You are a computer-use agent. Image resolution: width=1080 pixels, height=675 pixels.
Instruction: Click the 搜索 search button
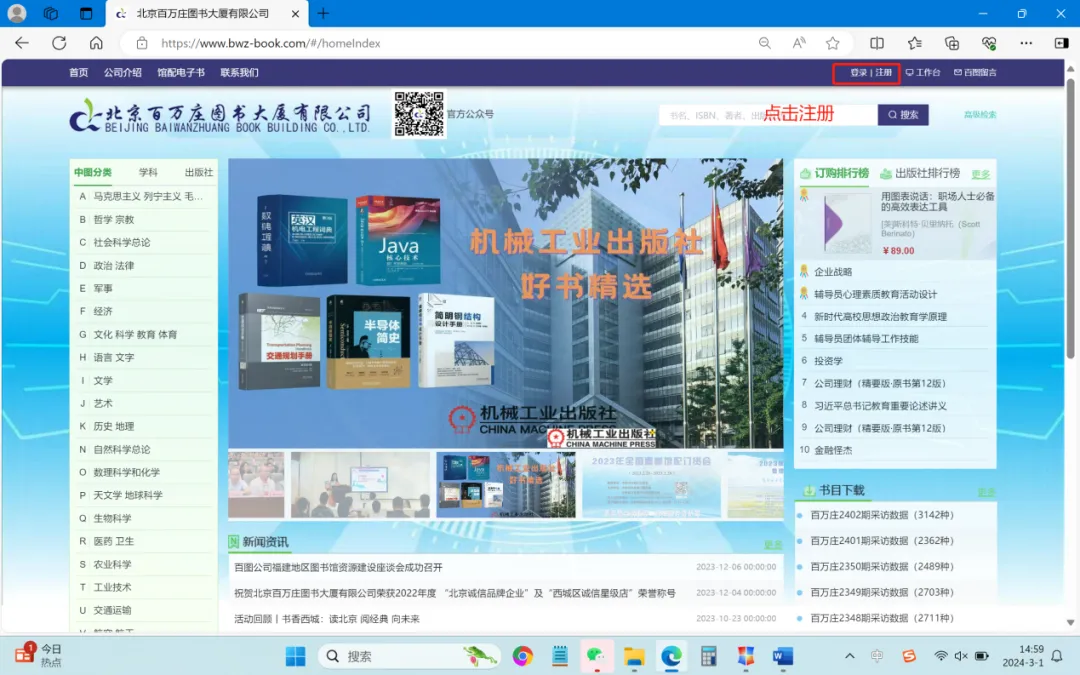point(903,114)
